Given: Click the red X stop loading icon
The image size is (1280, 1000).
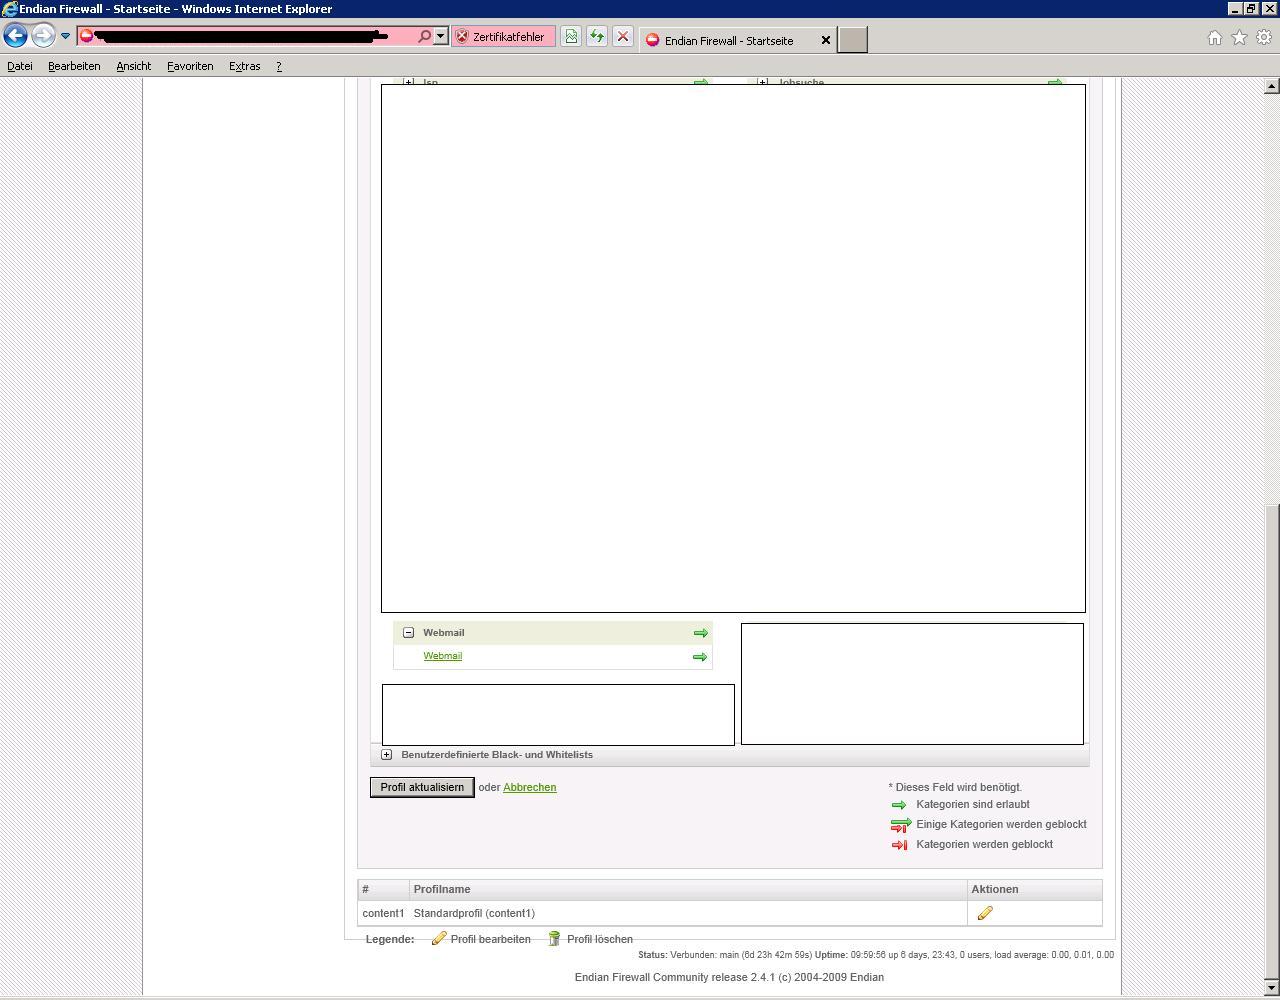Looking at the screenshot, I should [x=622, y=37].
